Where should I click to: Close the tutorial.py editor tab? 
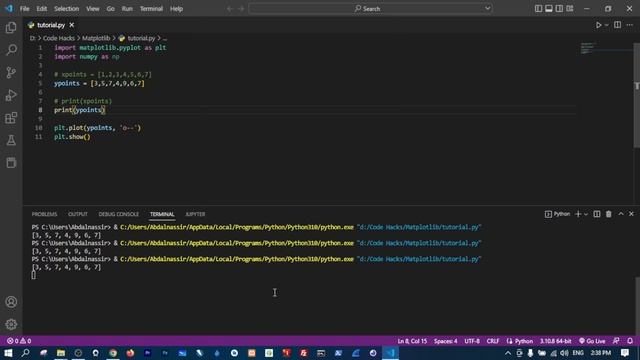[x=72, y=25]
